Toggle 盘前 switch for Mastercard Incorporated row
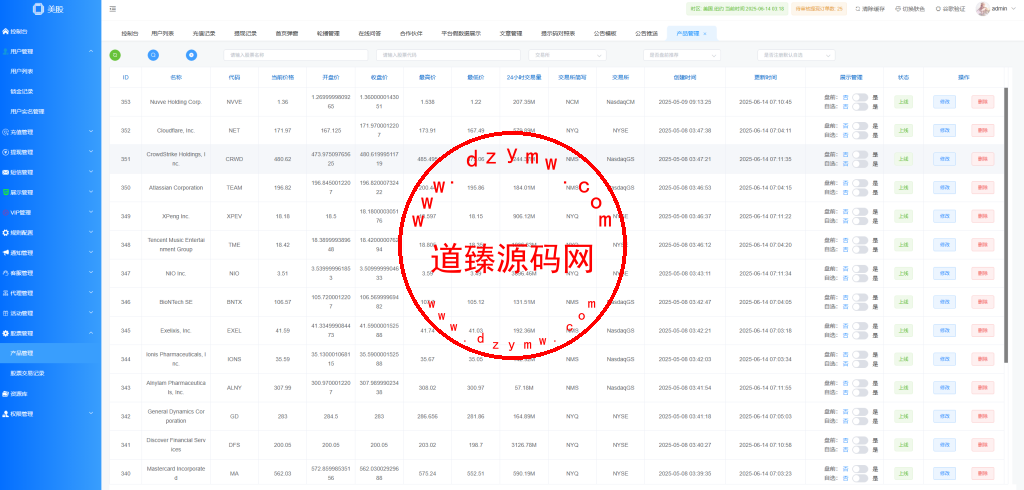 click(x=860, y=469)
